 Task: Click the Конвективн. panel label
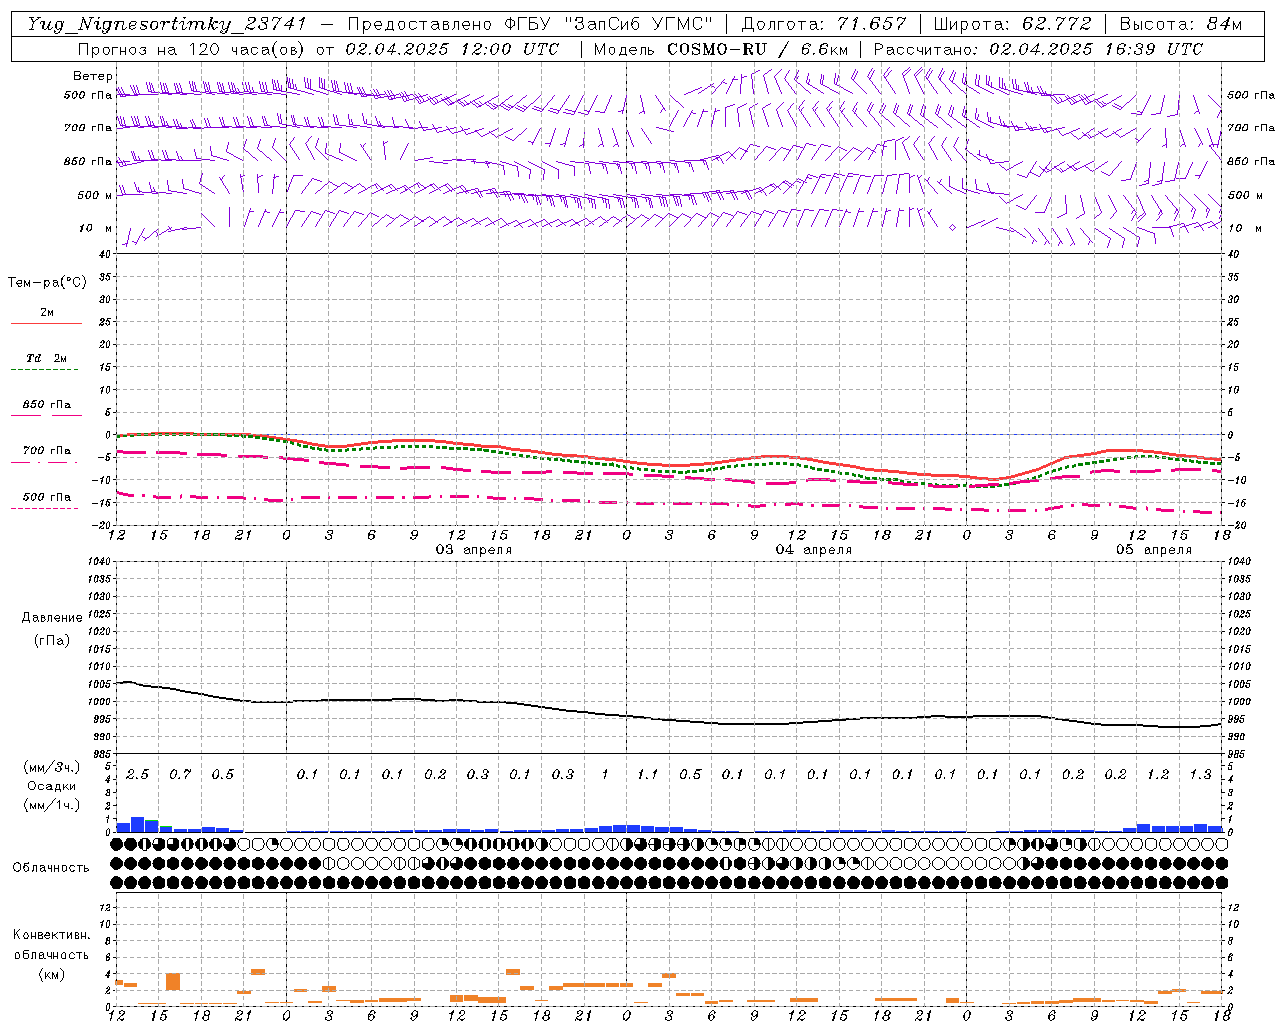51,935
